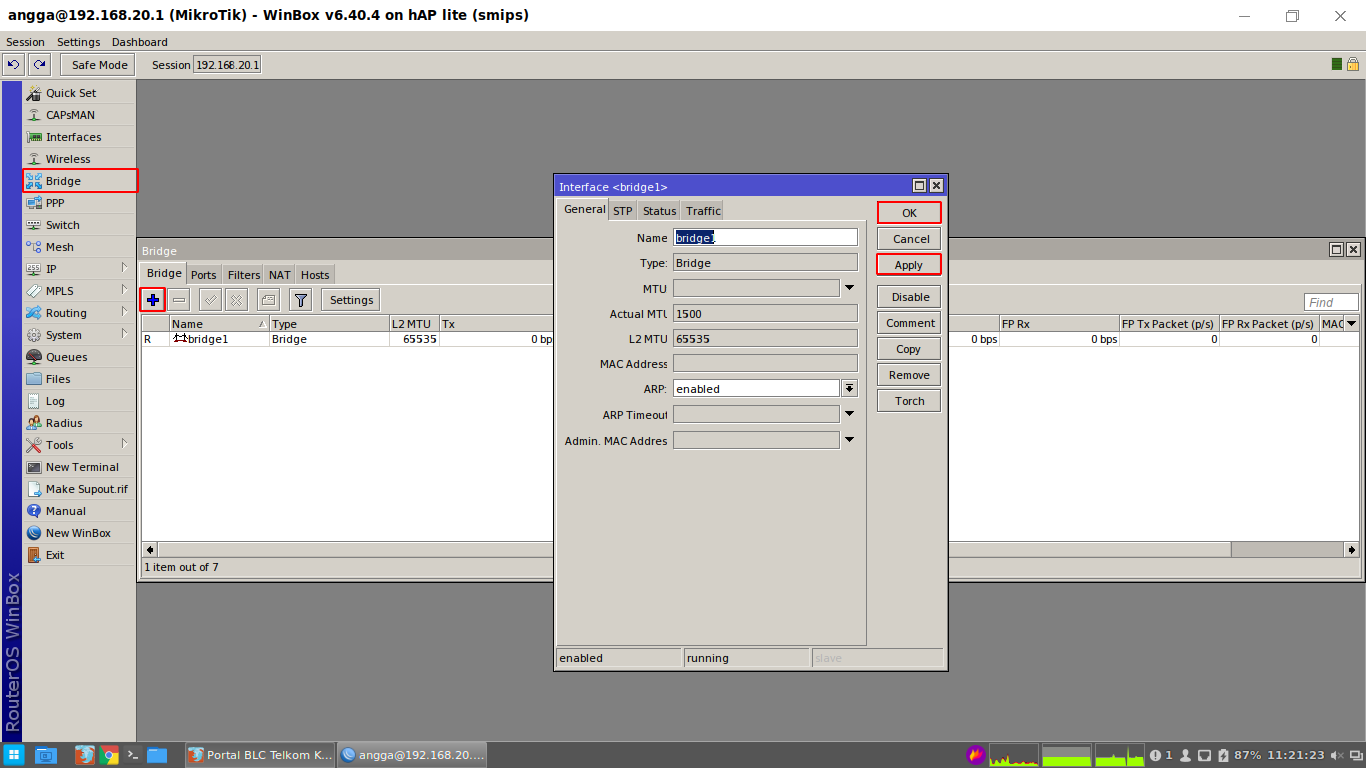Click the checkmark enable icon in Bridge toolbar
Viewport: 1366px width, 768px height.
tap(210, 299)
